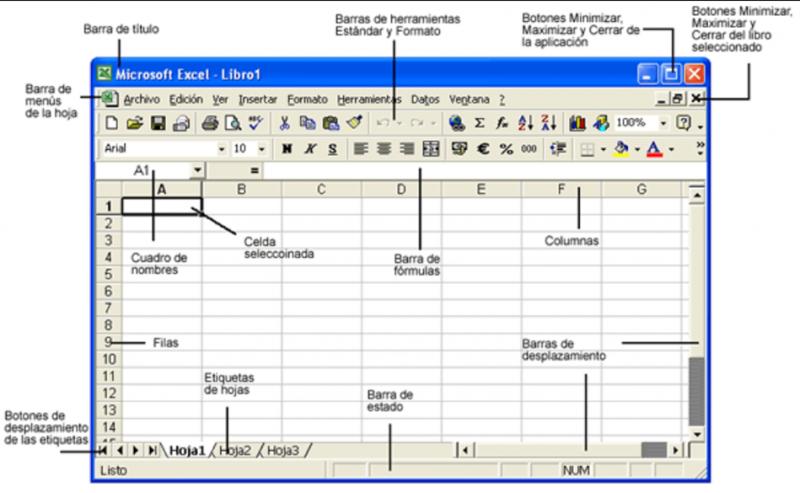This screenshot has width=800, height=493.
Task: Apply Percent style icon
Action: click(x=506, y=149)
